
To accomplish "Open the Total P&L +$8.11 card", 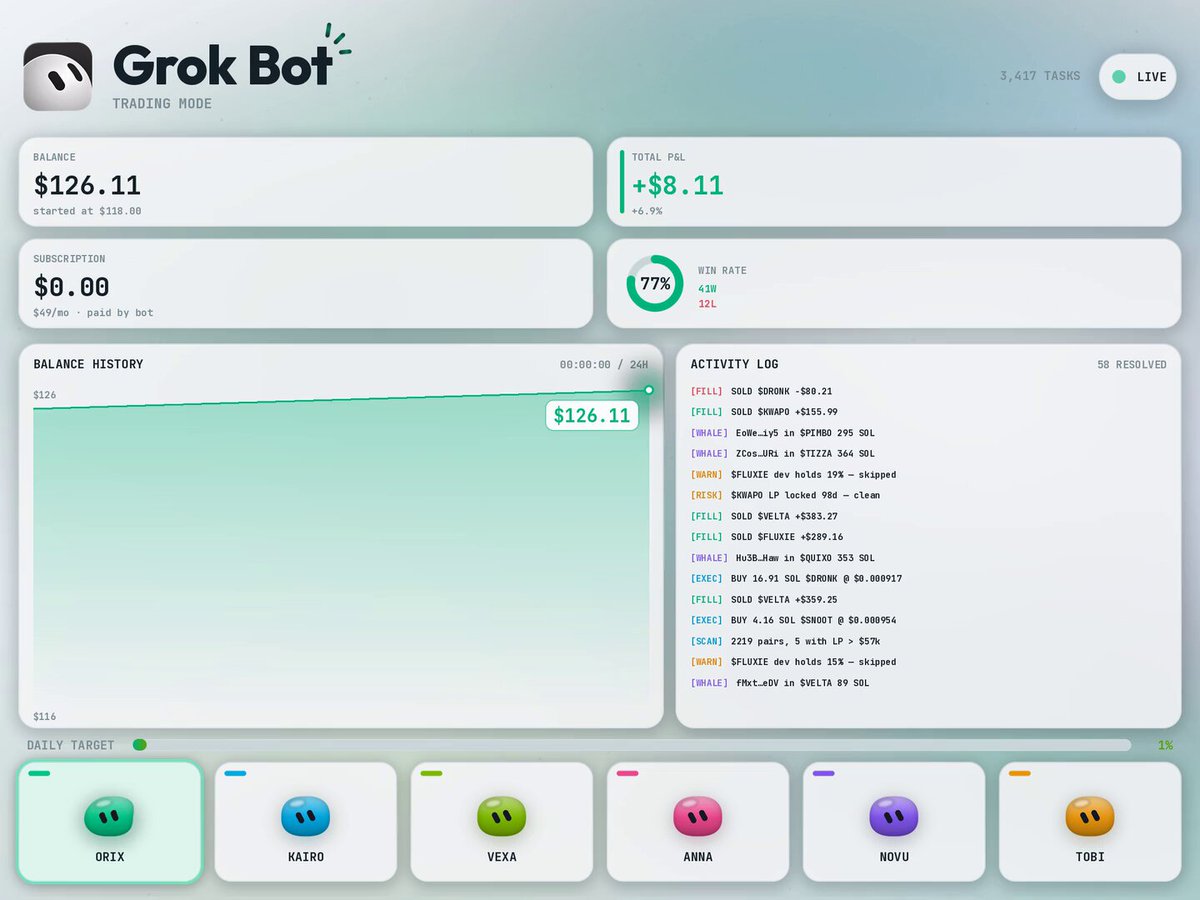I will coord(894,182).
